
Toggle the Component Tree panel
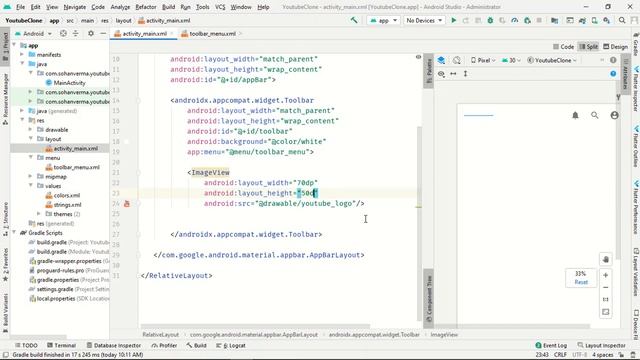point(429,299)
